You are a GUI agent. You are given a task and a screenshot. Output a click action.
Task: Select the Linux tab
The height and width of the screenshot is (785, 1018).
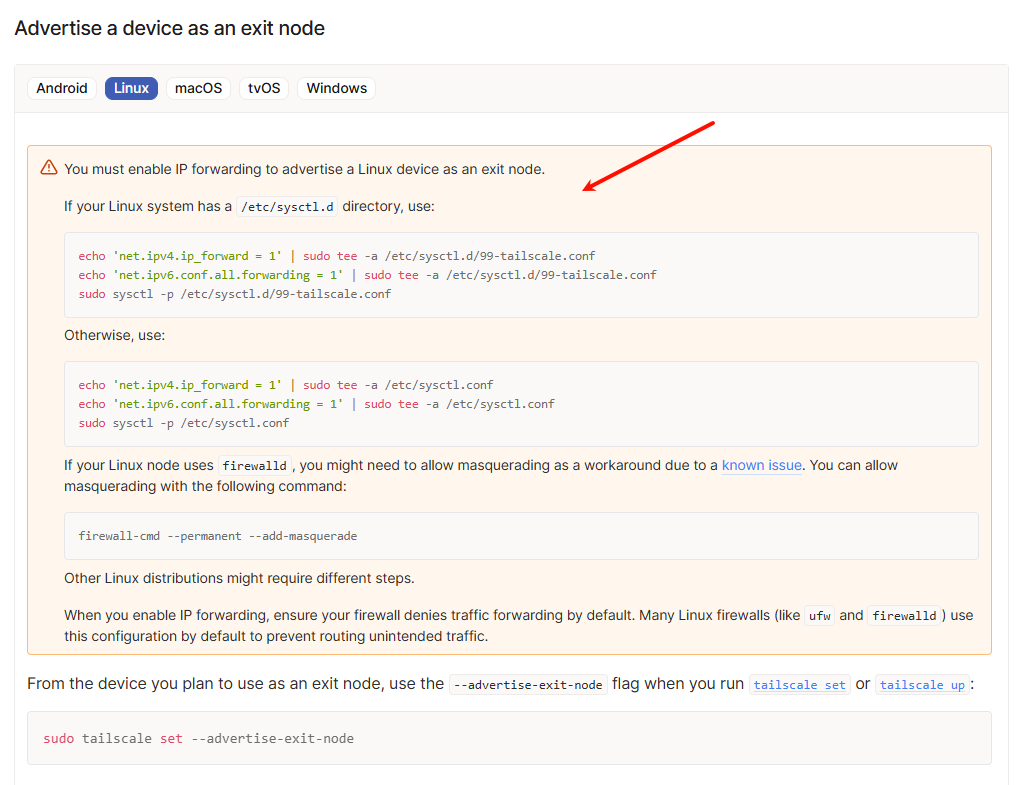coord(131,88)
